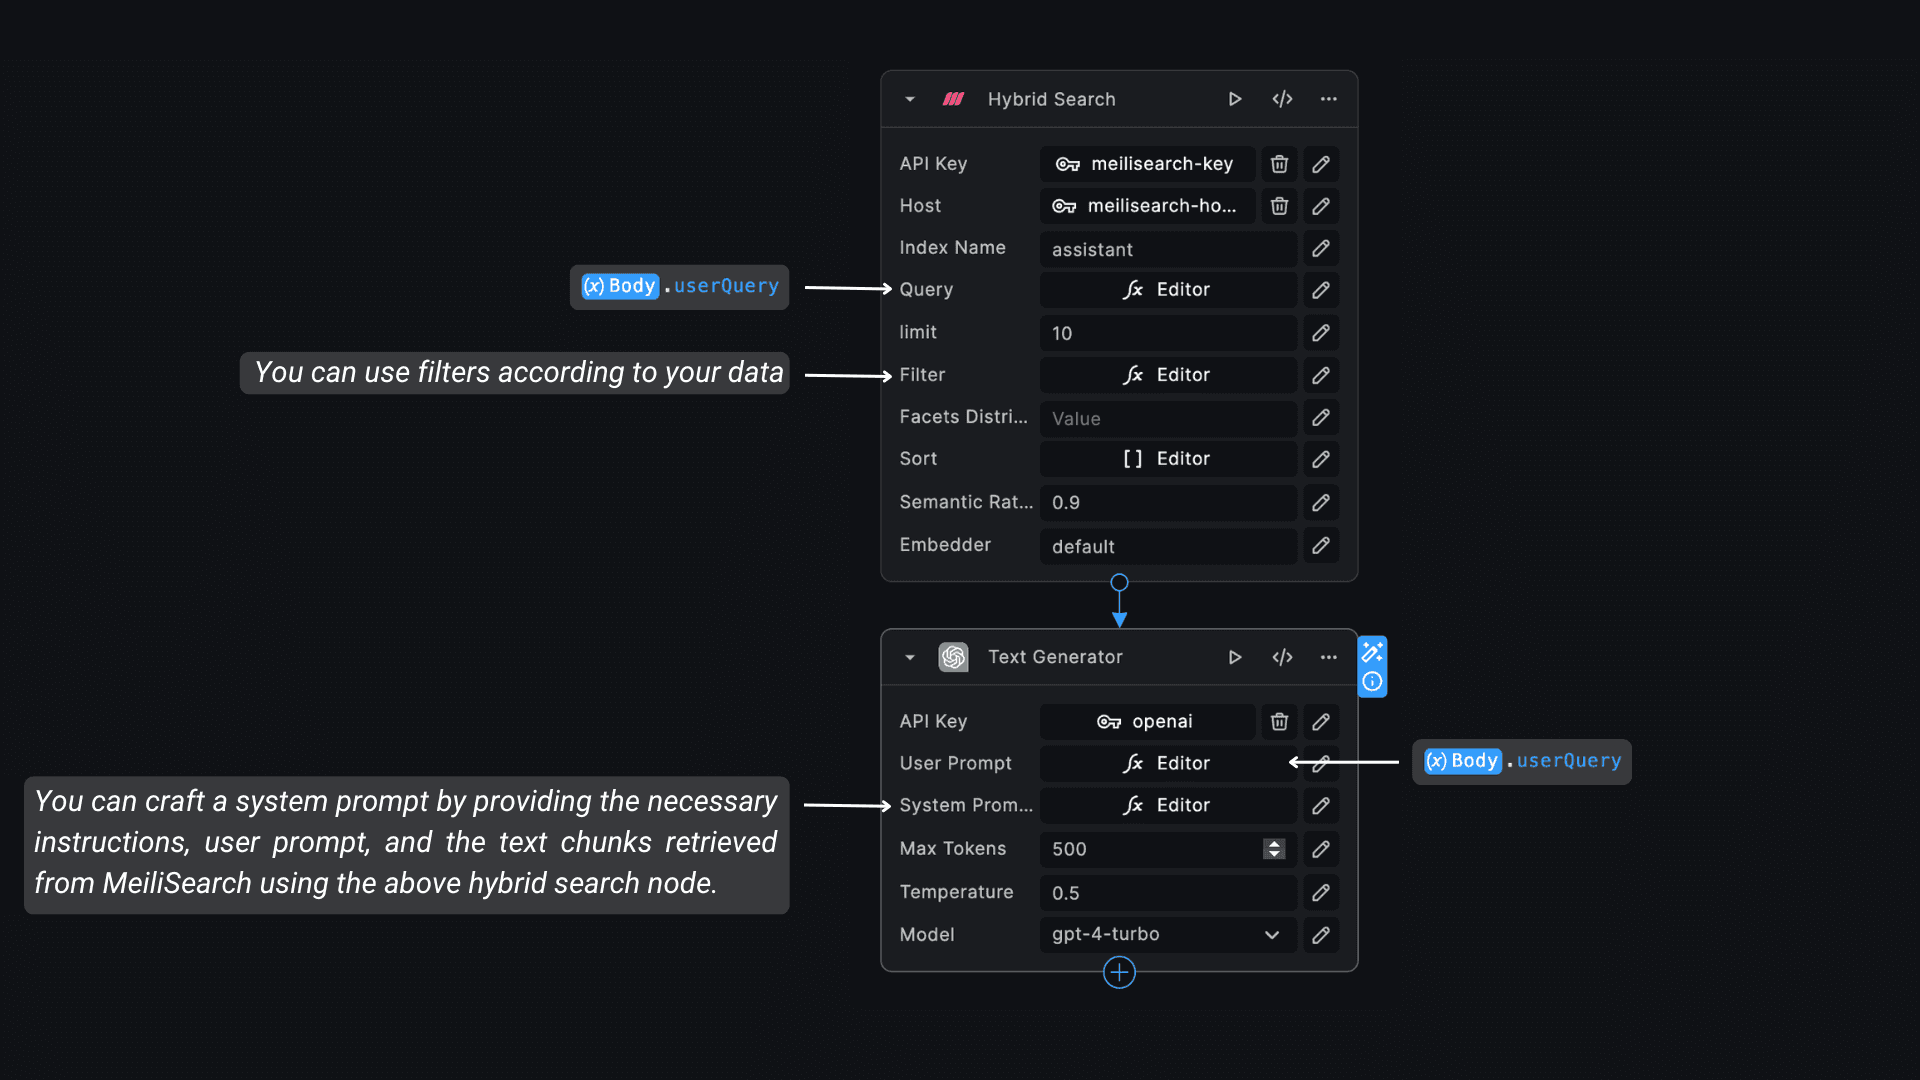The image size is (1920, 1080).
Task: Open code view of Text Generator node
Action: 1282,657
